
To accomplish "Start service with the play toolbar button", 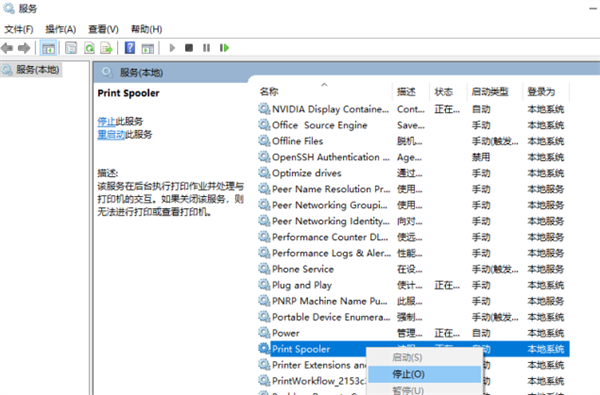I will pos(172,48).
